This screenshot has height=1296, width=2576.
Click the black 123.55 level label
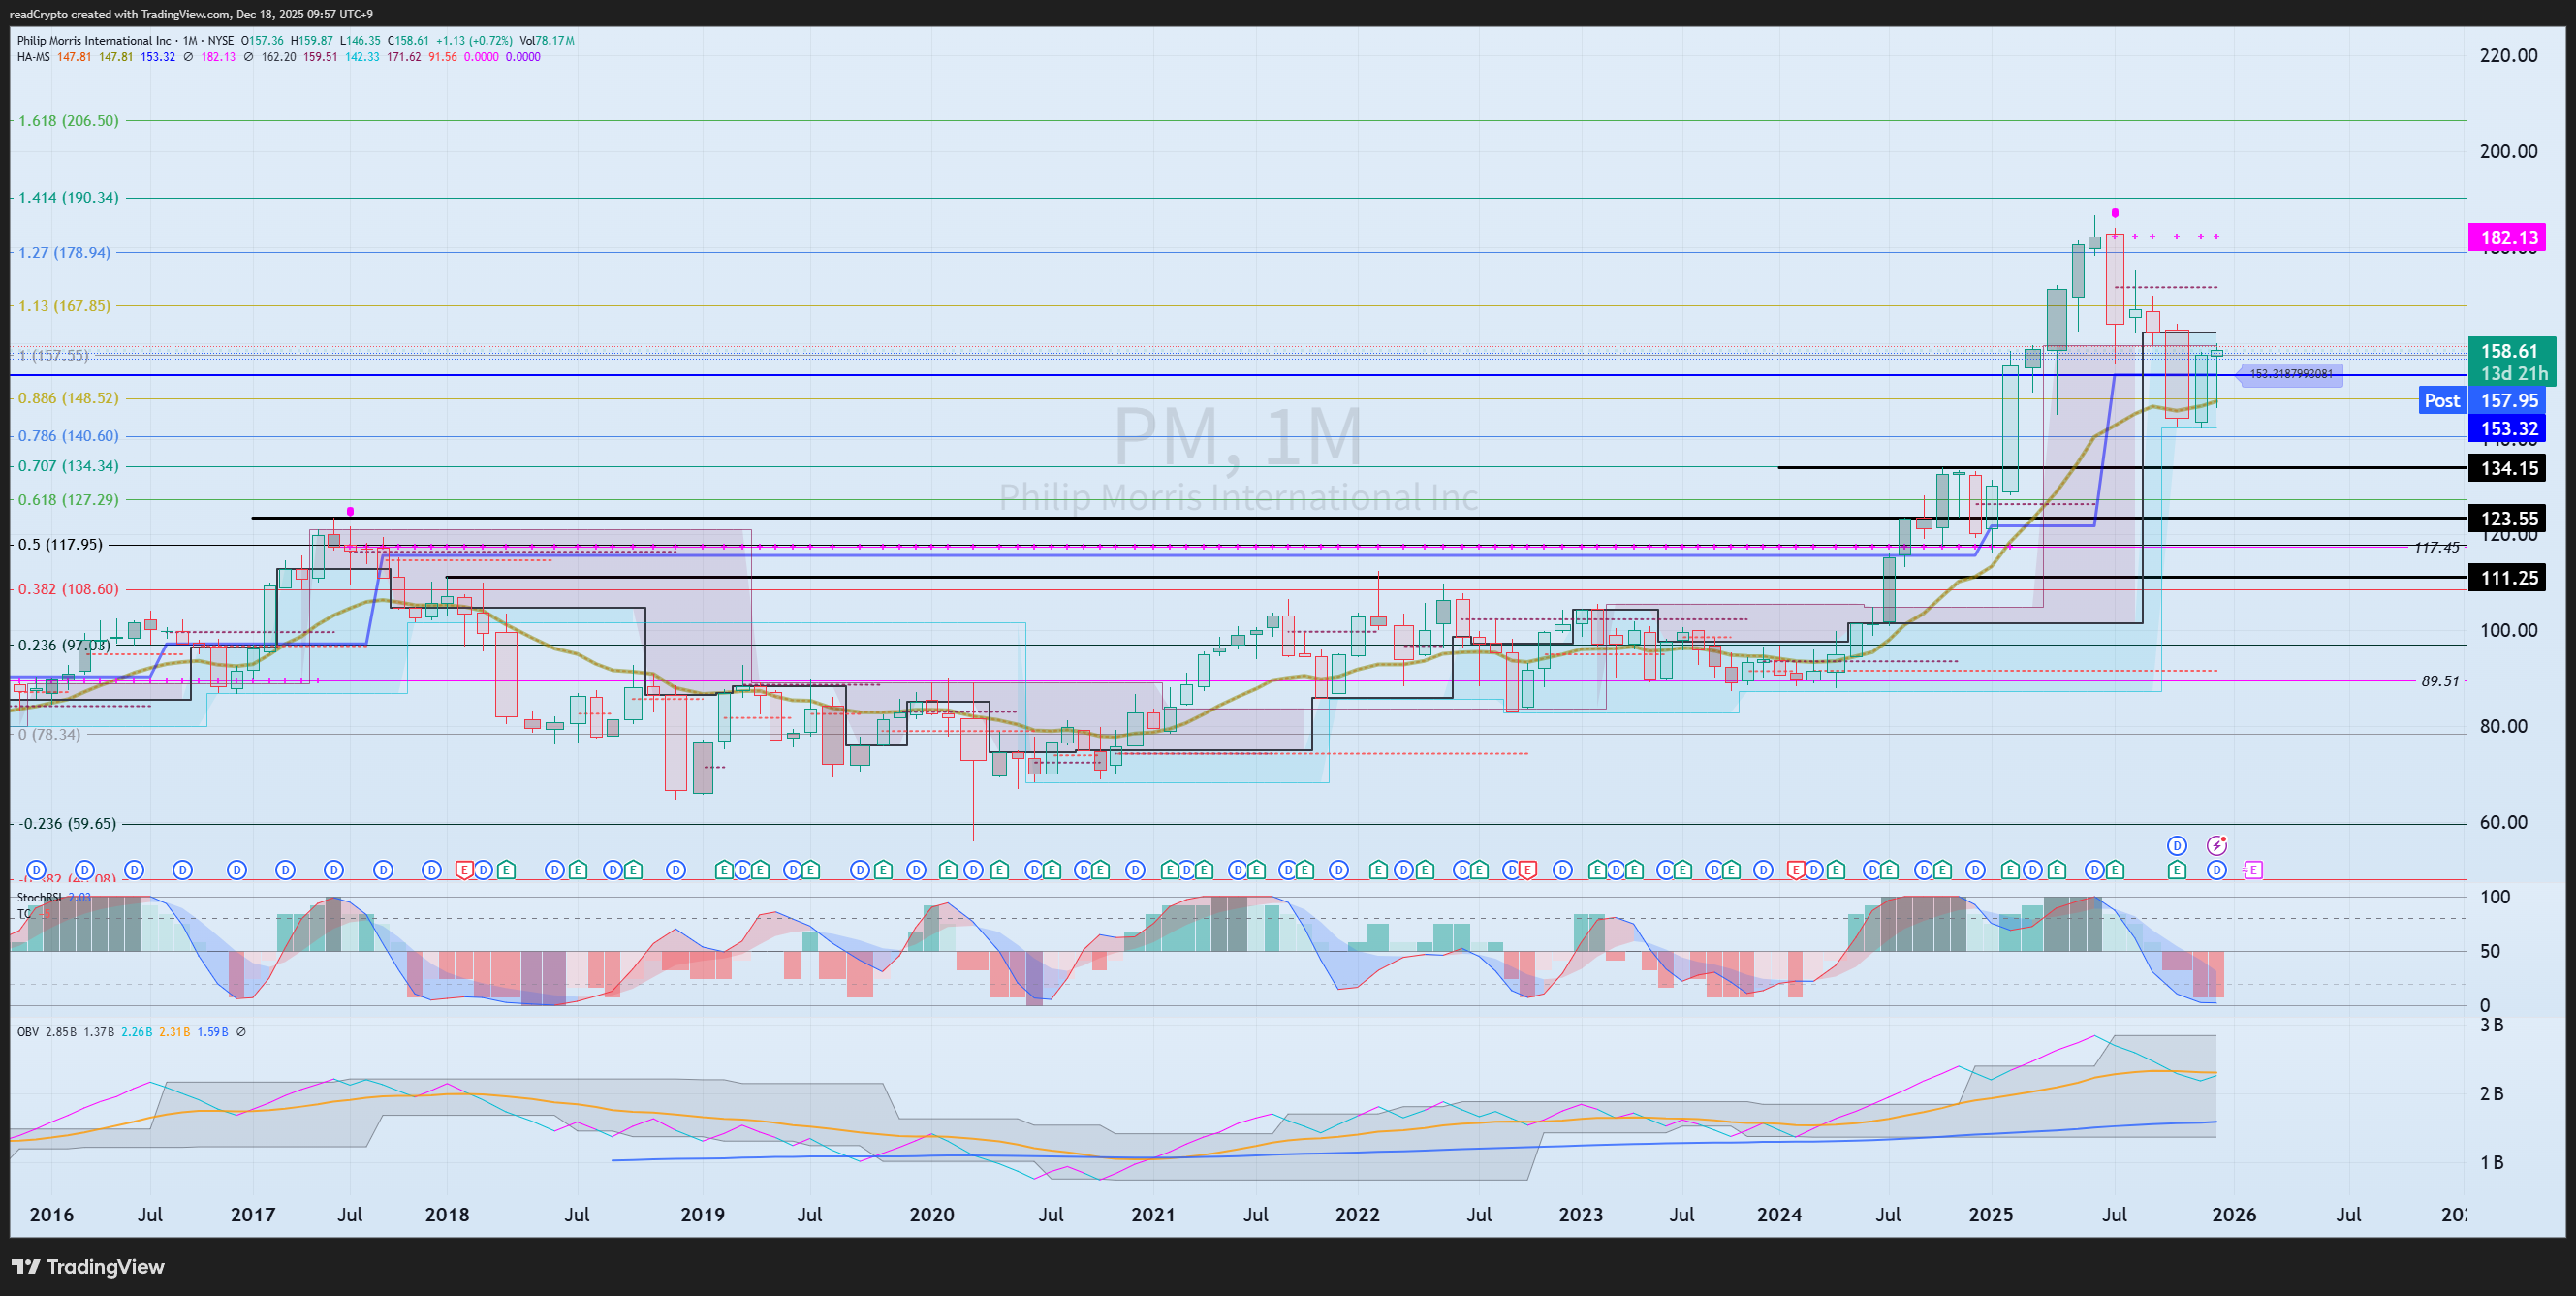coord(2508,518)
